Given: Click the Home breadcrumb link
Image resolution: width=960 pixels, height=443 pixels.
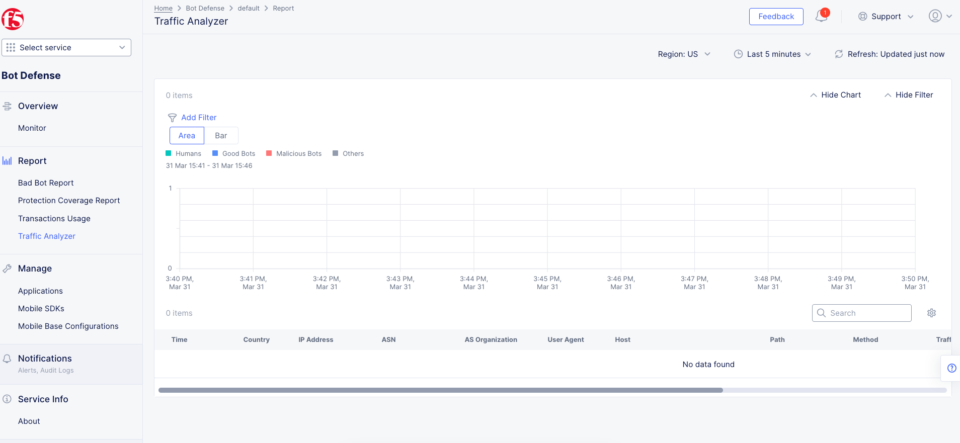Looking at the screenshot, I should click(x=163, y=8).
